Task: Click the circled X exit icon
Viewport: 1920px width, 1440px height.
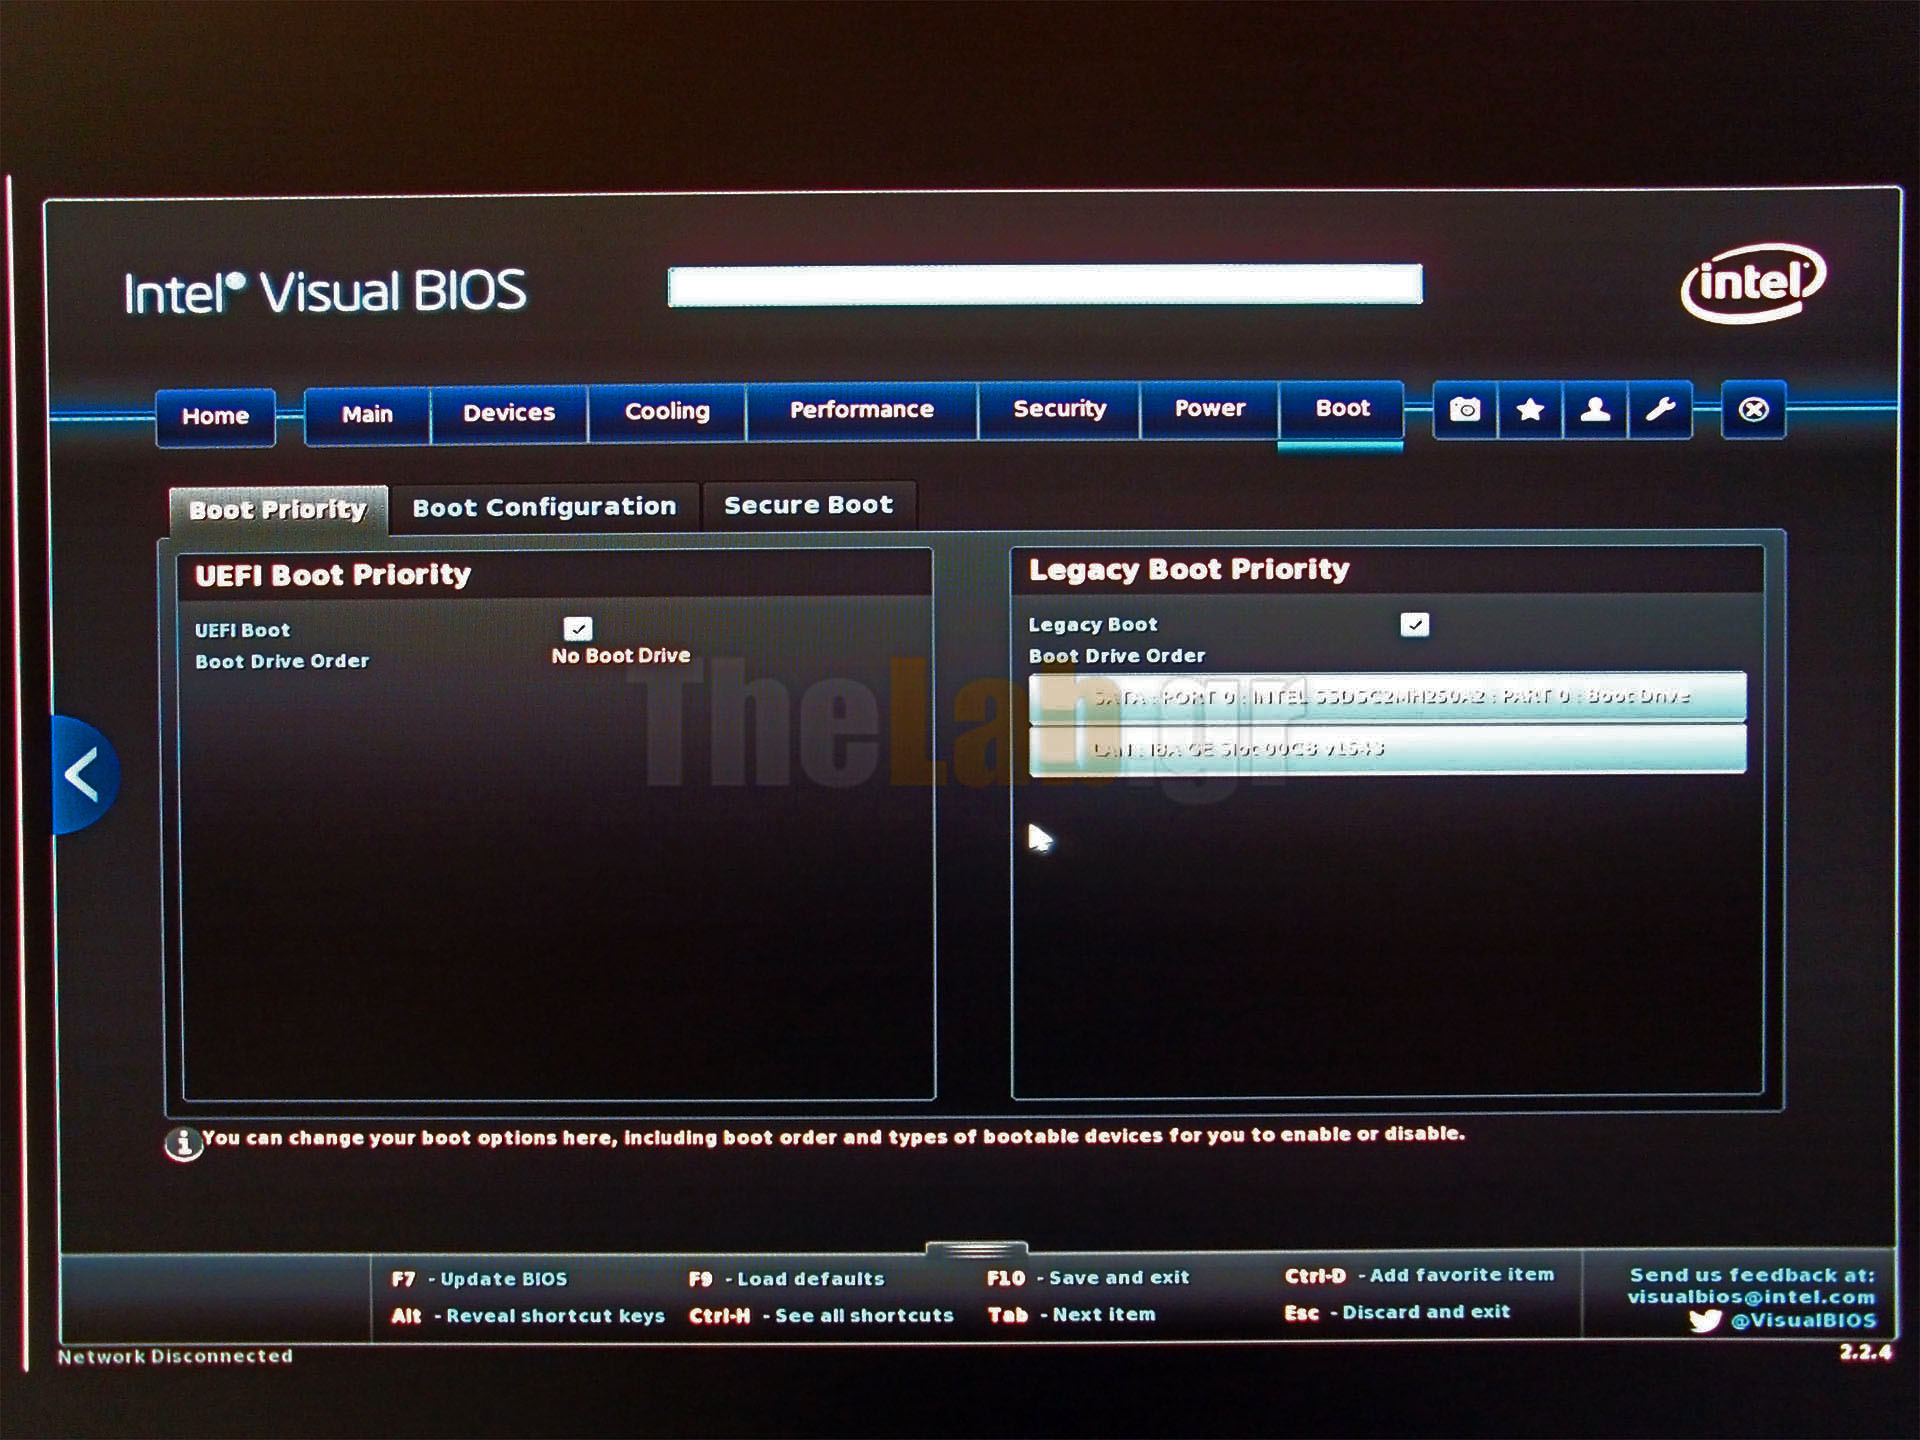Action: [1753, 409]
